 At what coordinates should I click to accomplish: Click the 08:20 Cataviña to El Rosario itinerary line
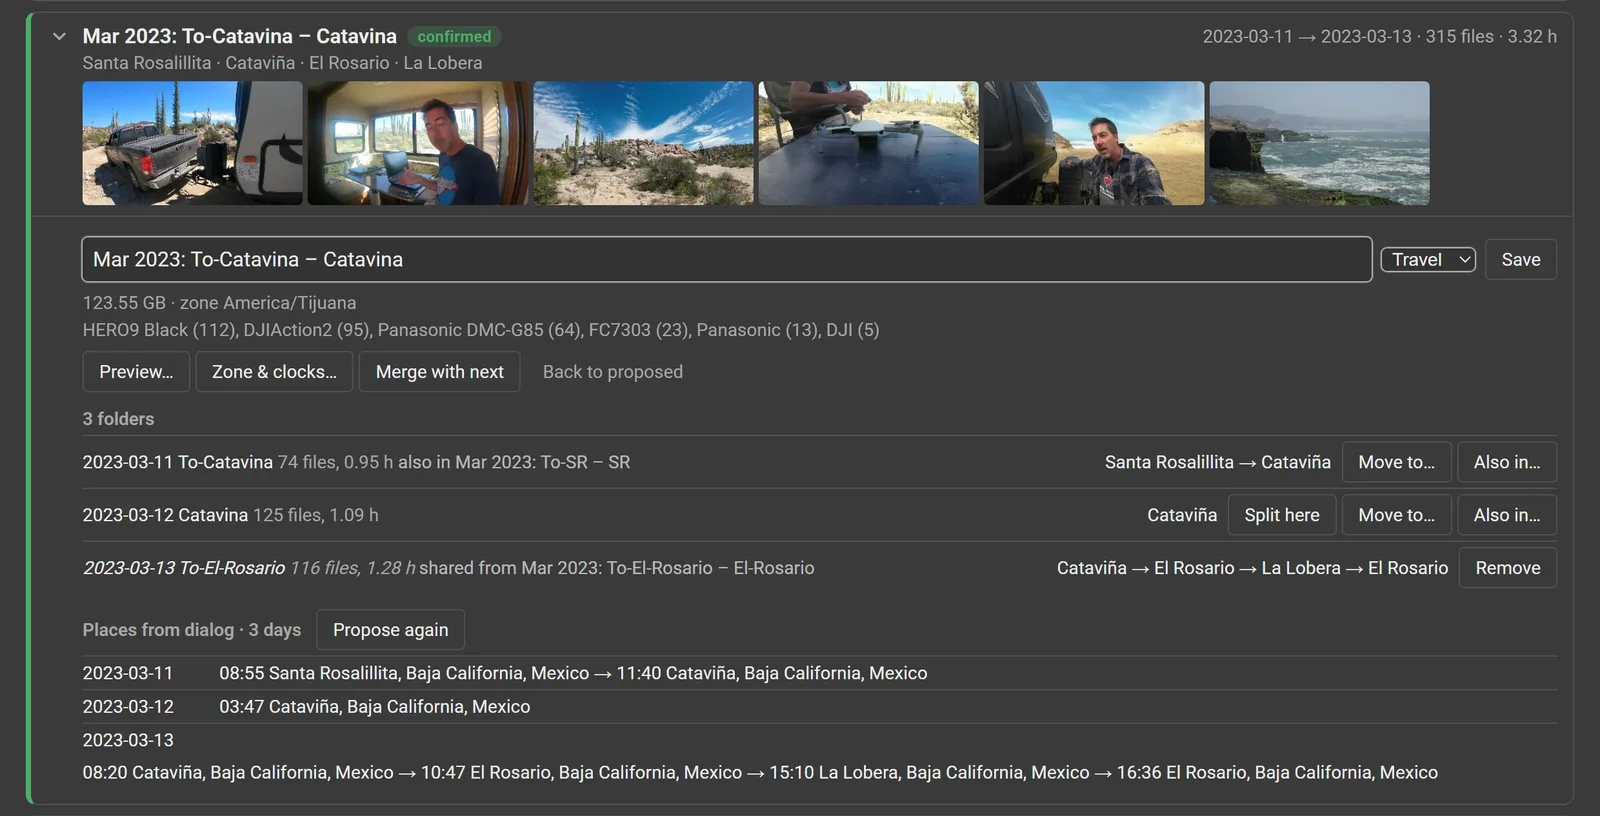coord(760,772)
